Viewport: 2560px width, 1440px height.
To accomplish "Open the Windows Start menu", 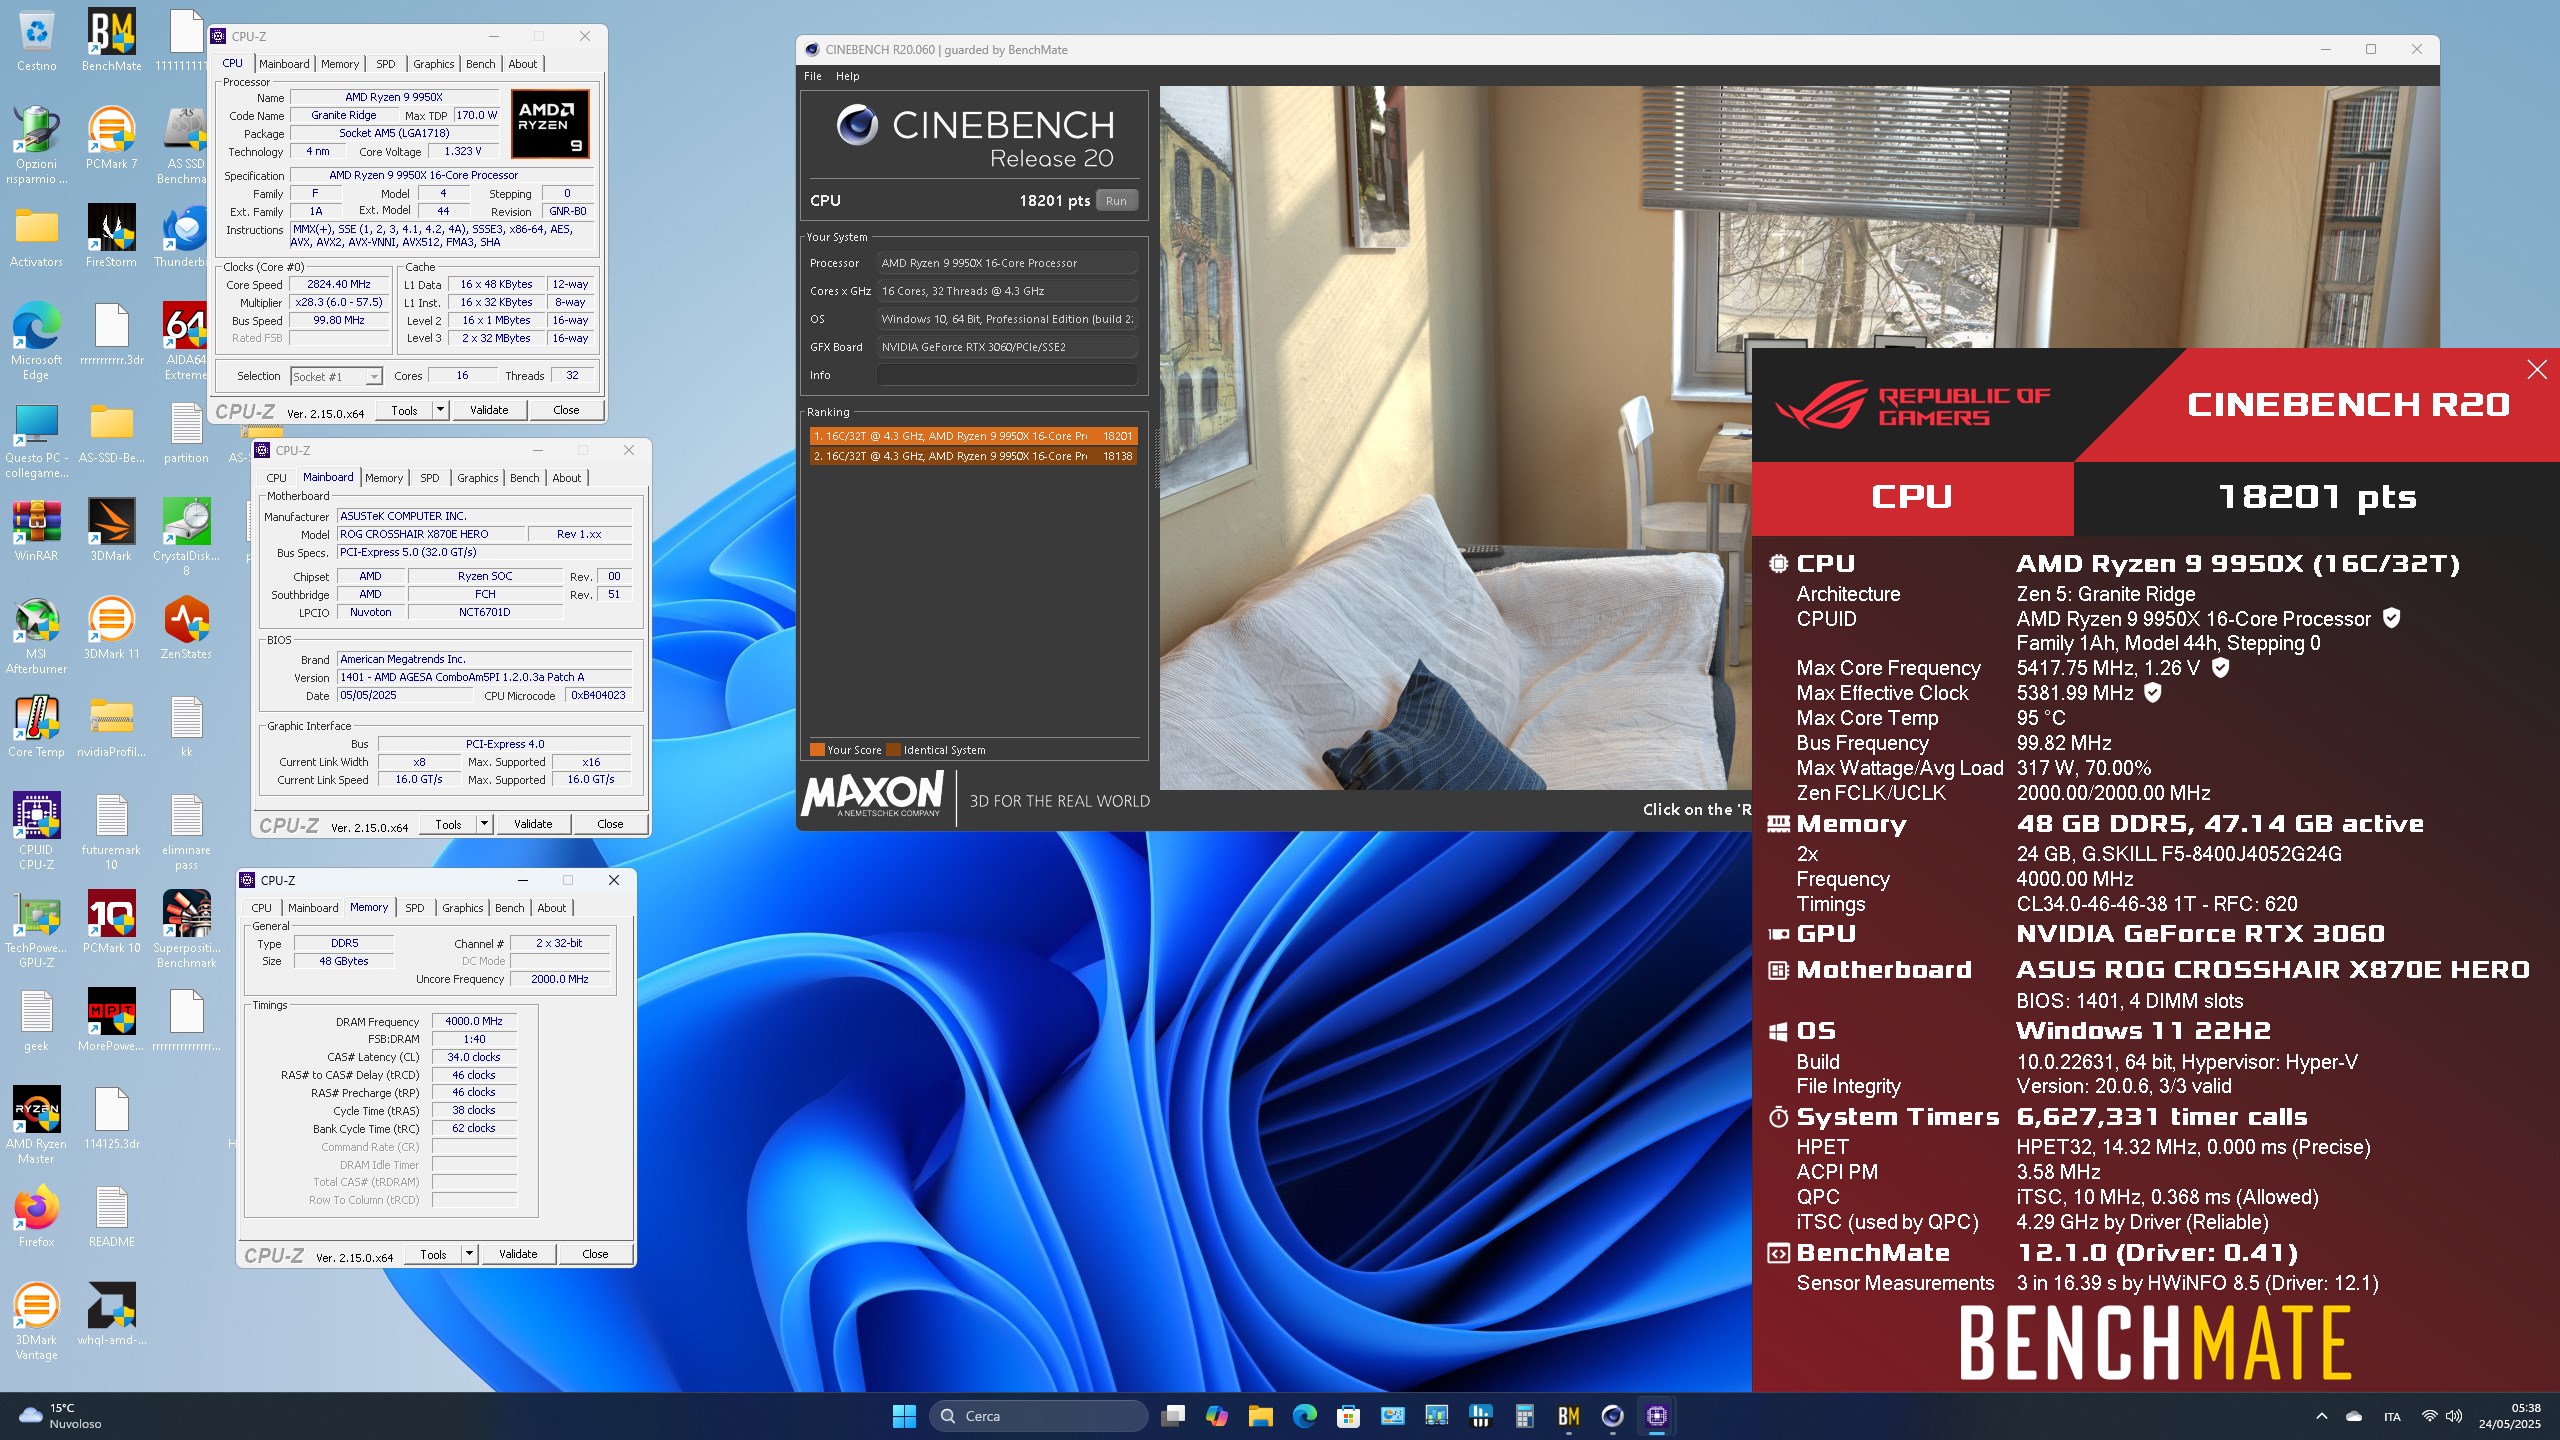I will click(x=904, y=1416).
